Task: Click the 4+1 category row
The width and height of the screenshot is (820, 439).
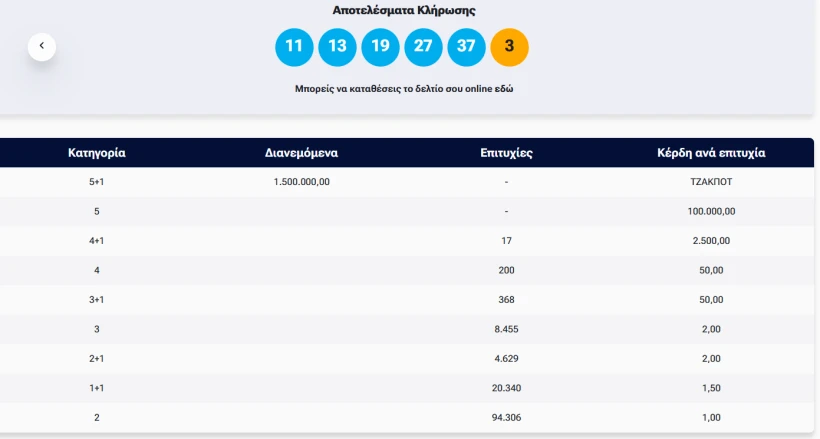Action: pyautogui.click(x=96, y=240)
